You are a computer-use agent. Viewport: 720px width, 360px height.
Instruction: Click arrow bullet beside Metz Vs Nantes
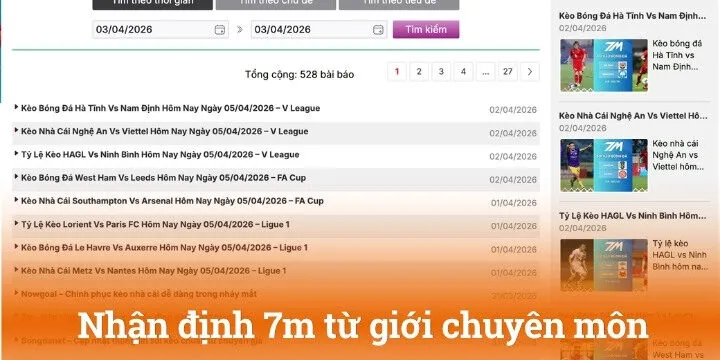[17, 269]
